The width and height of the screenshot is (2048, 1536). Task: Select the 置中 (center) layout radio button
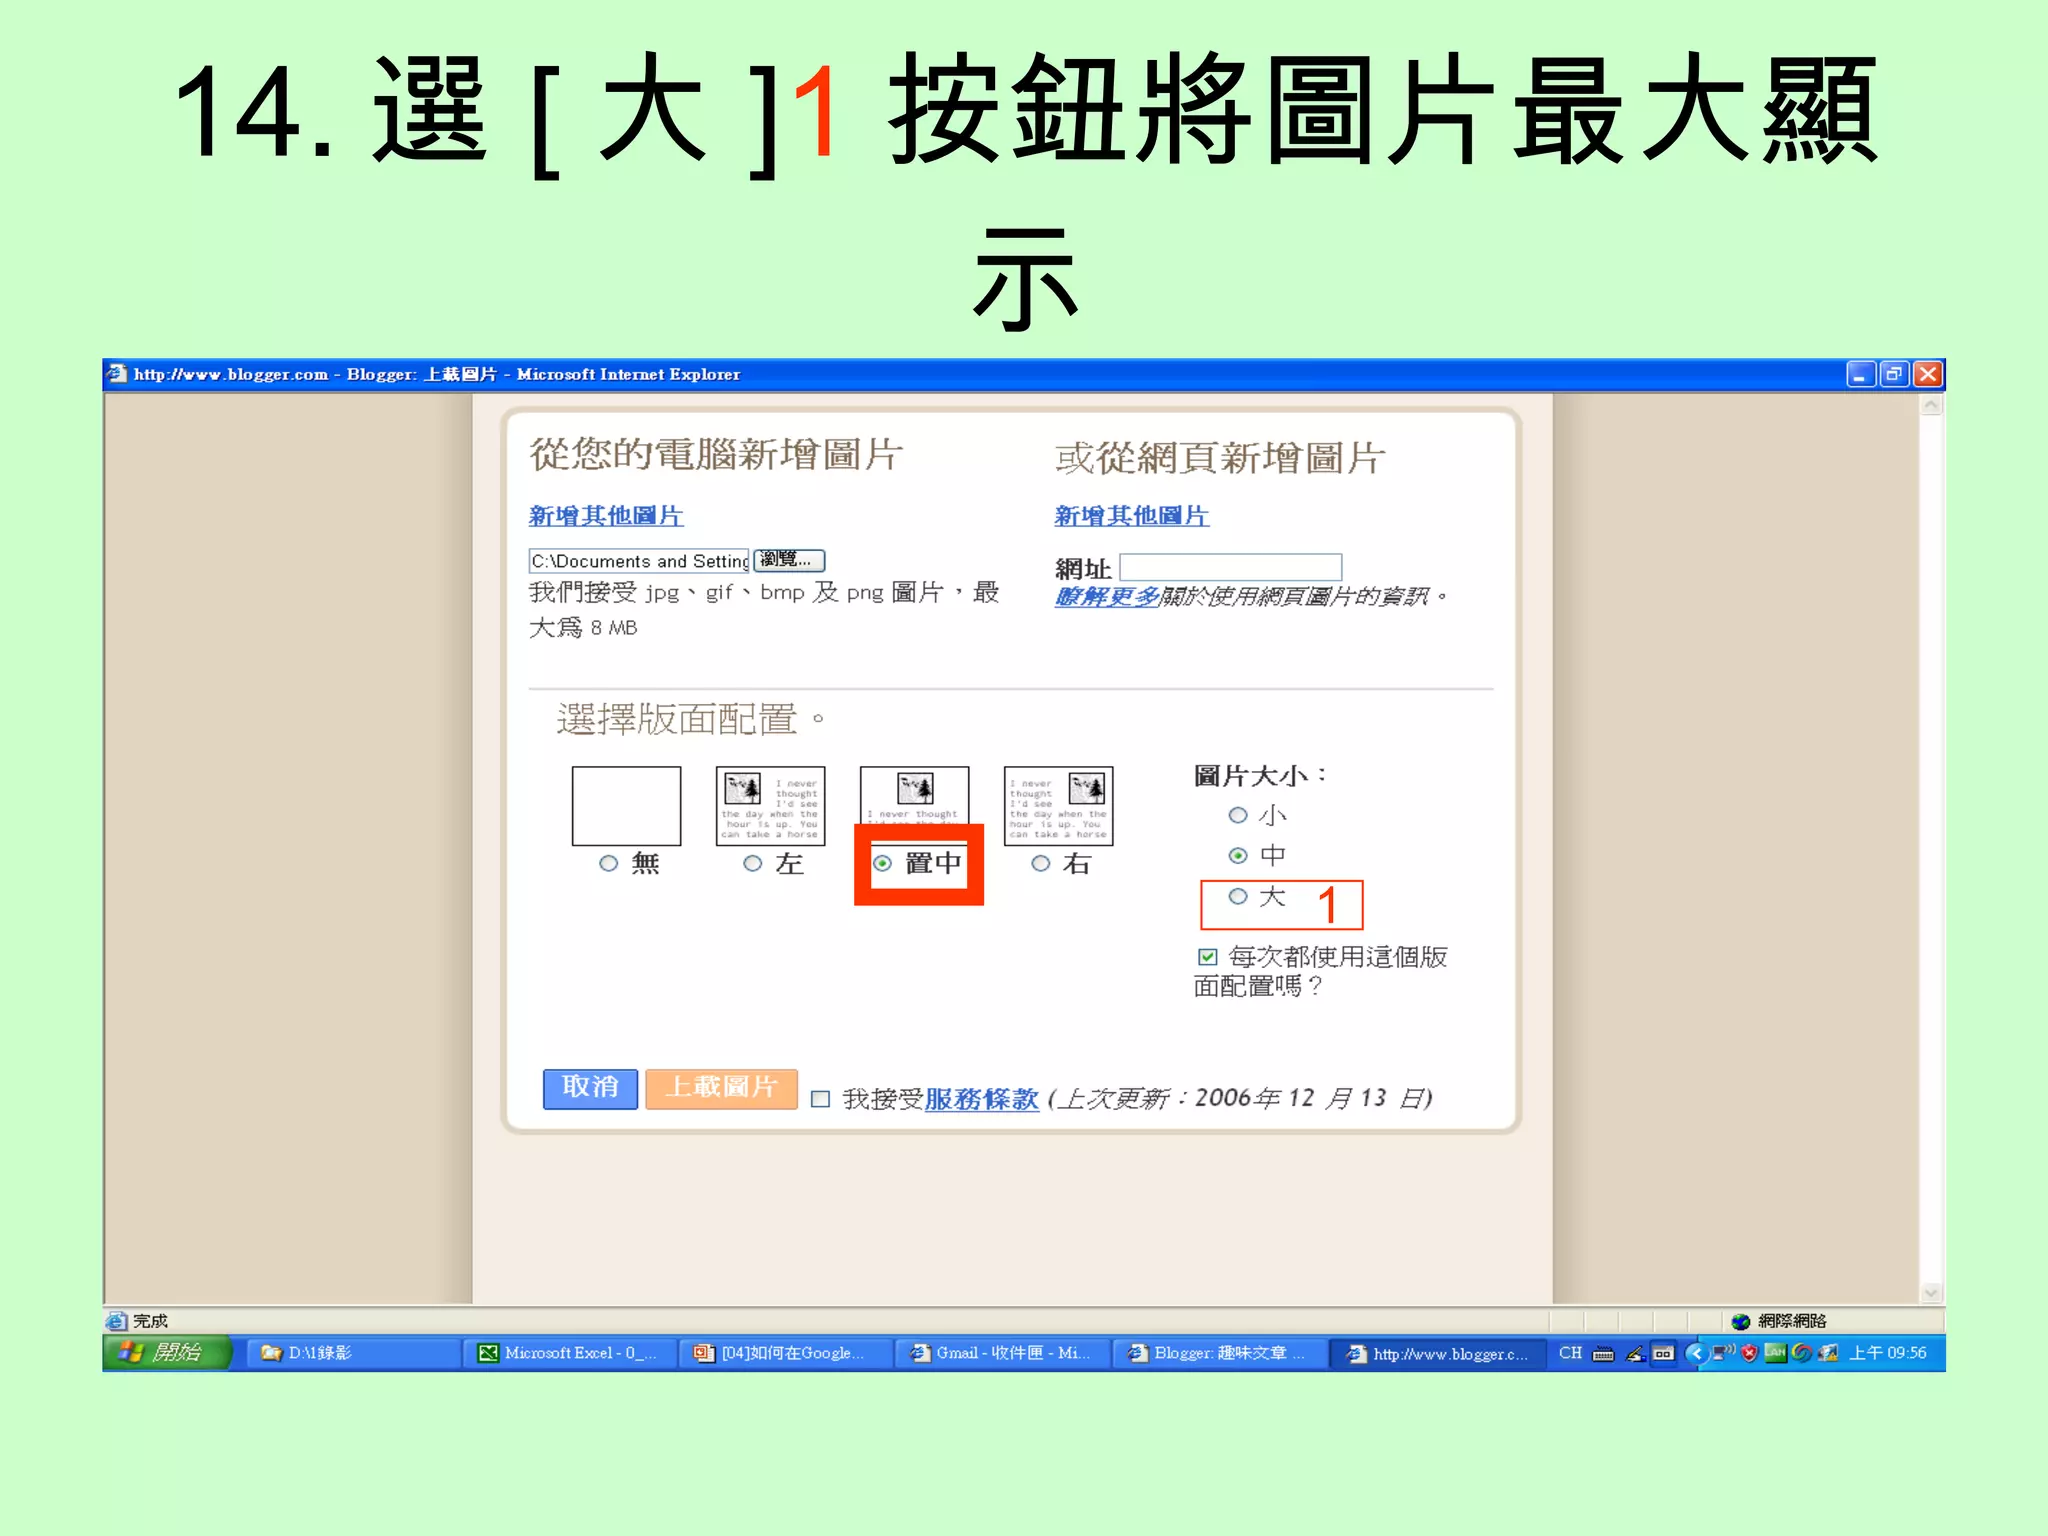[882, 863]
